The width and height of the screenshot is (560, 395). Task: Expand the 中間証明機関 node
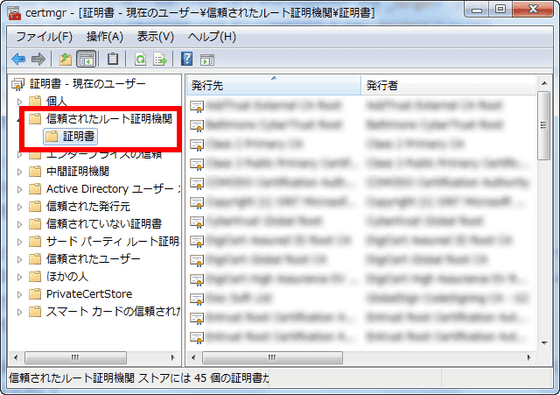20,172
